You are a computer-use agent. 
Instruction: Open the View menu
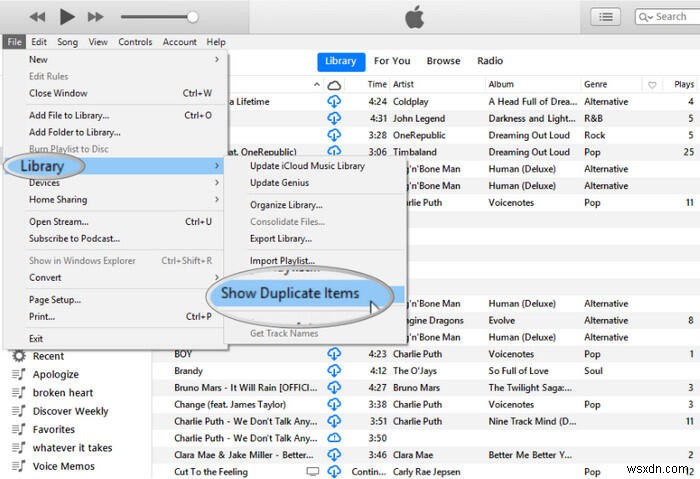(x=98, y=42)
